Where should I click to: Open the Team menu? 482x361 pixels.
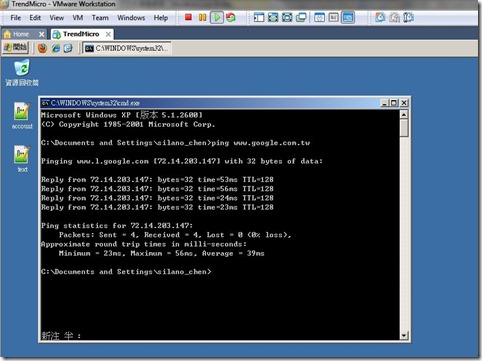(100, 18)
